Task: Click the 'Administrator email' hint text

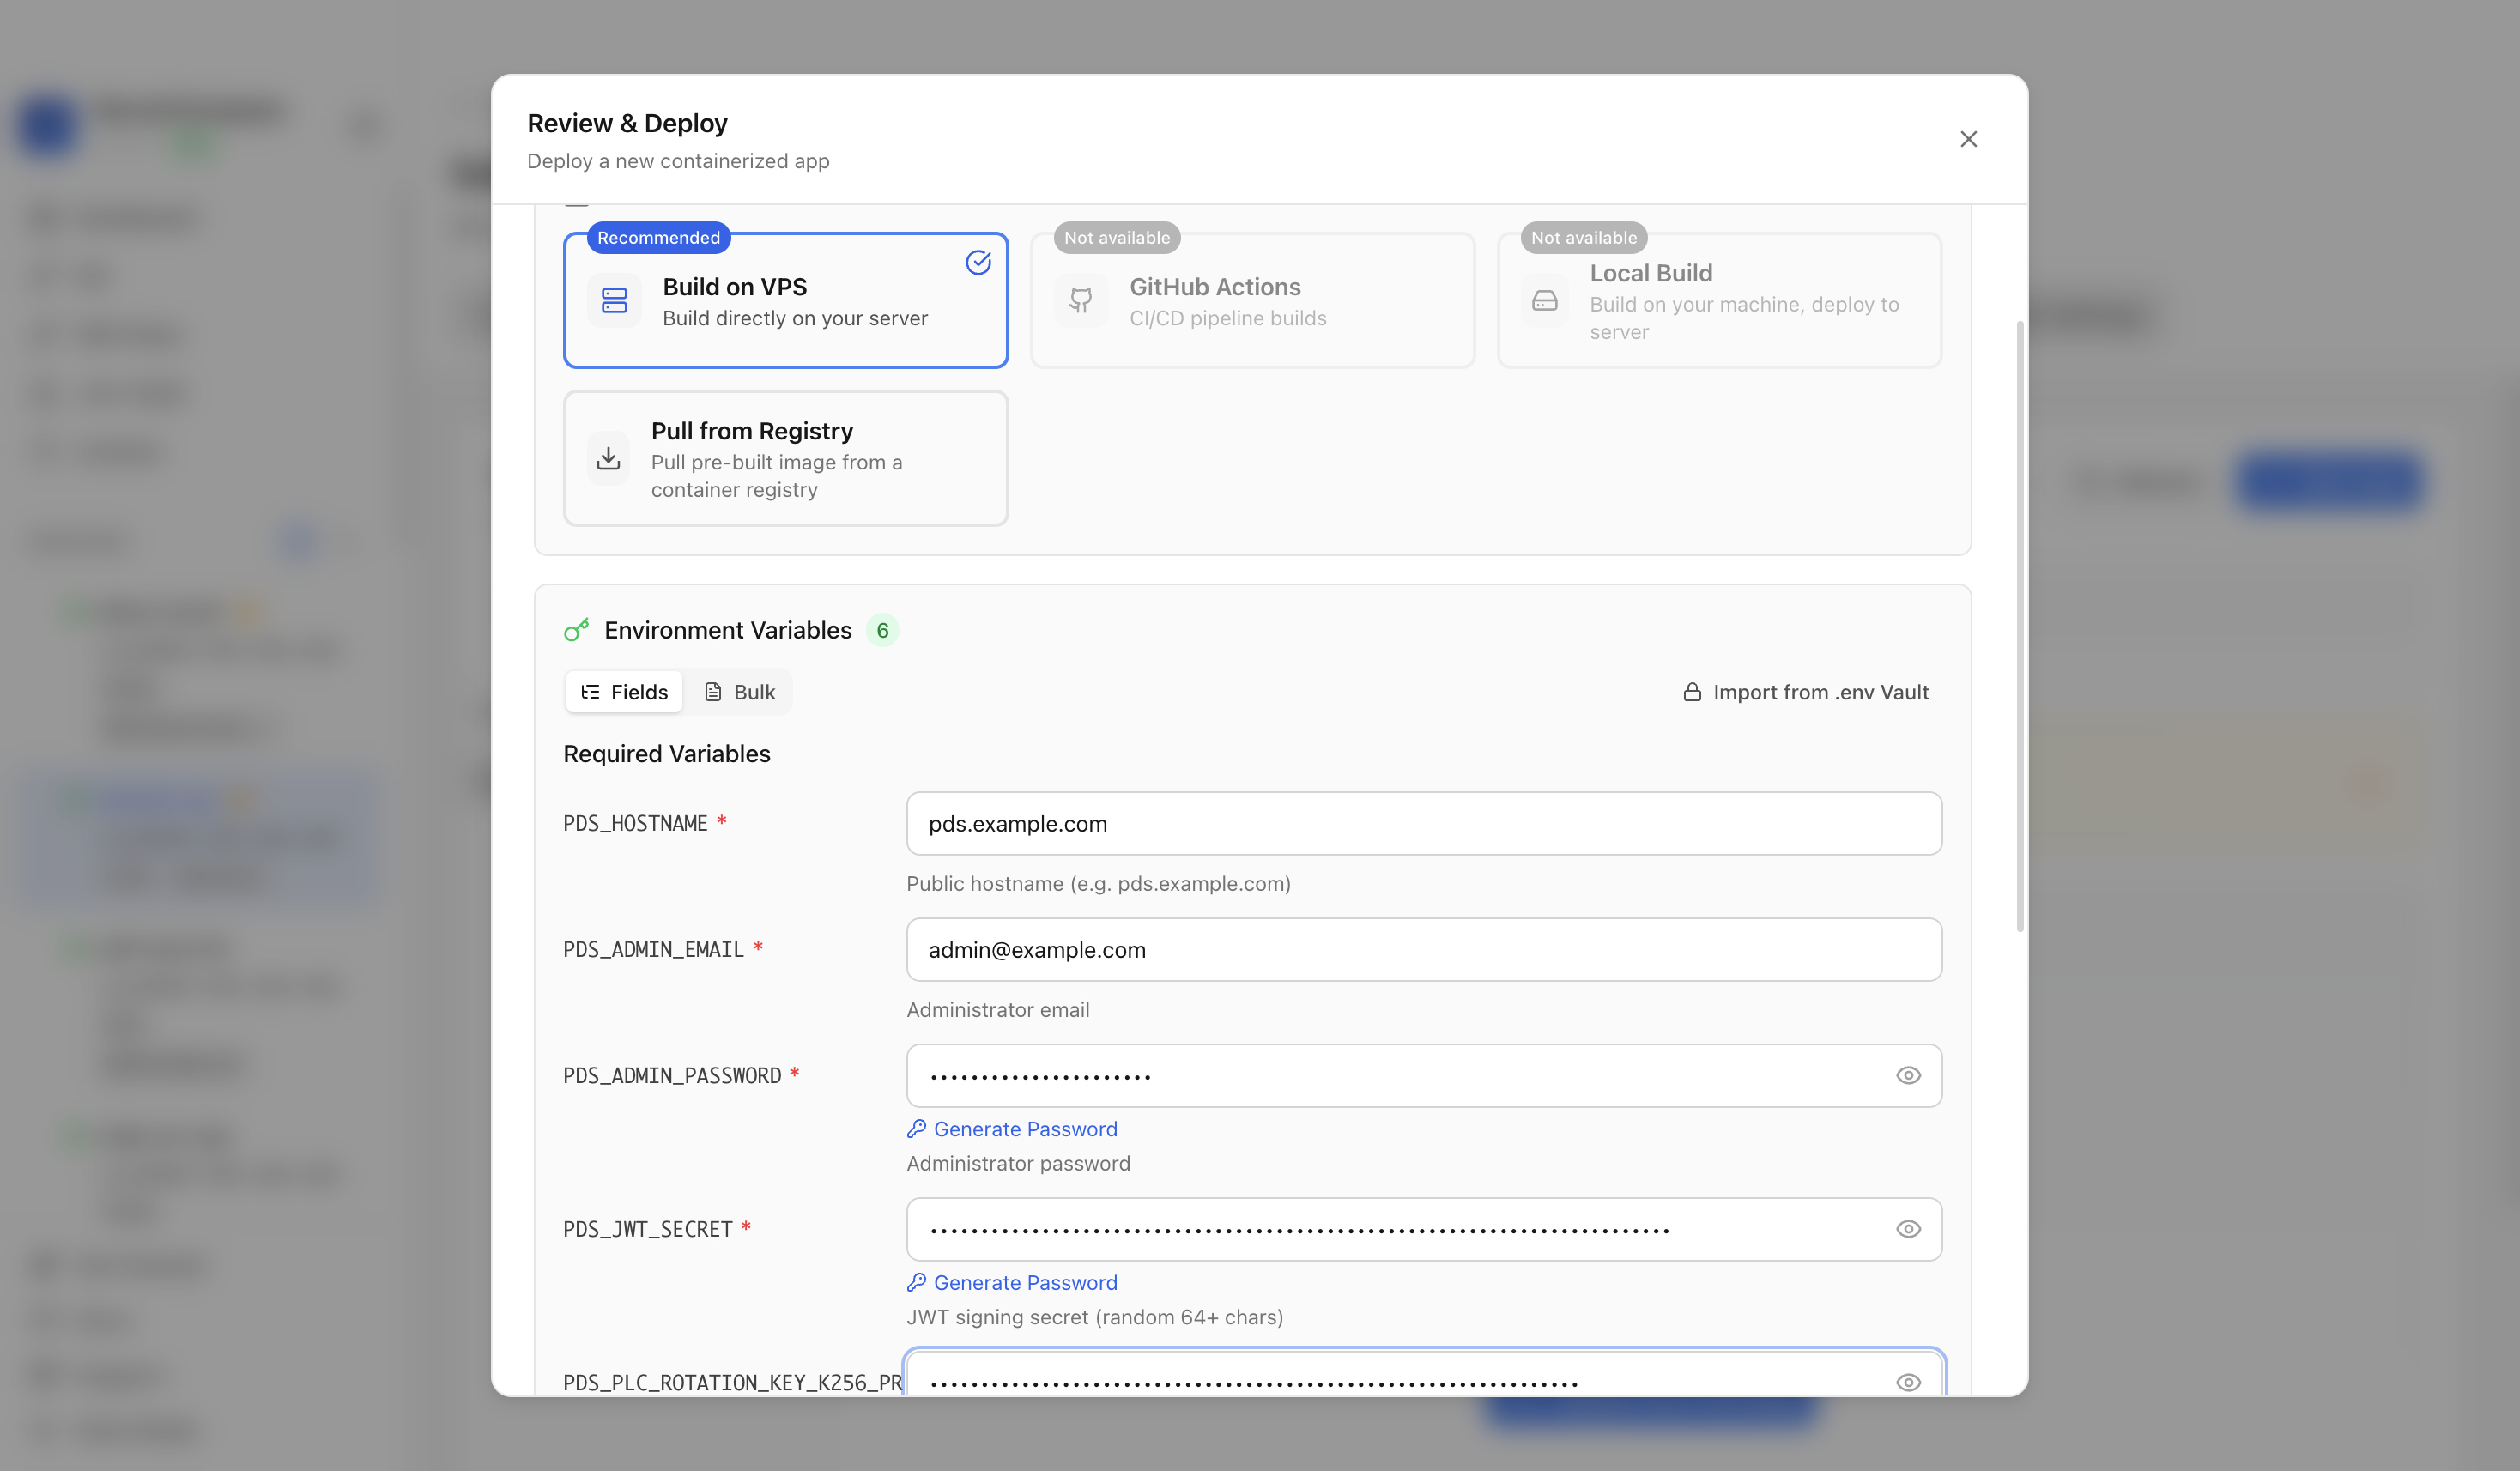Action: click(x=997, y=1010)
